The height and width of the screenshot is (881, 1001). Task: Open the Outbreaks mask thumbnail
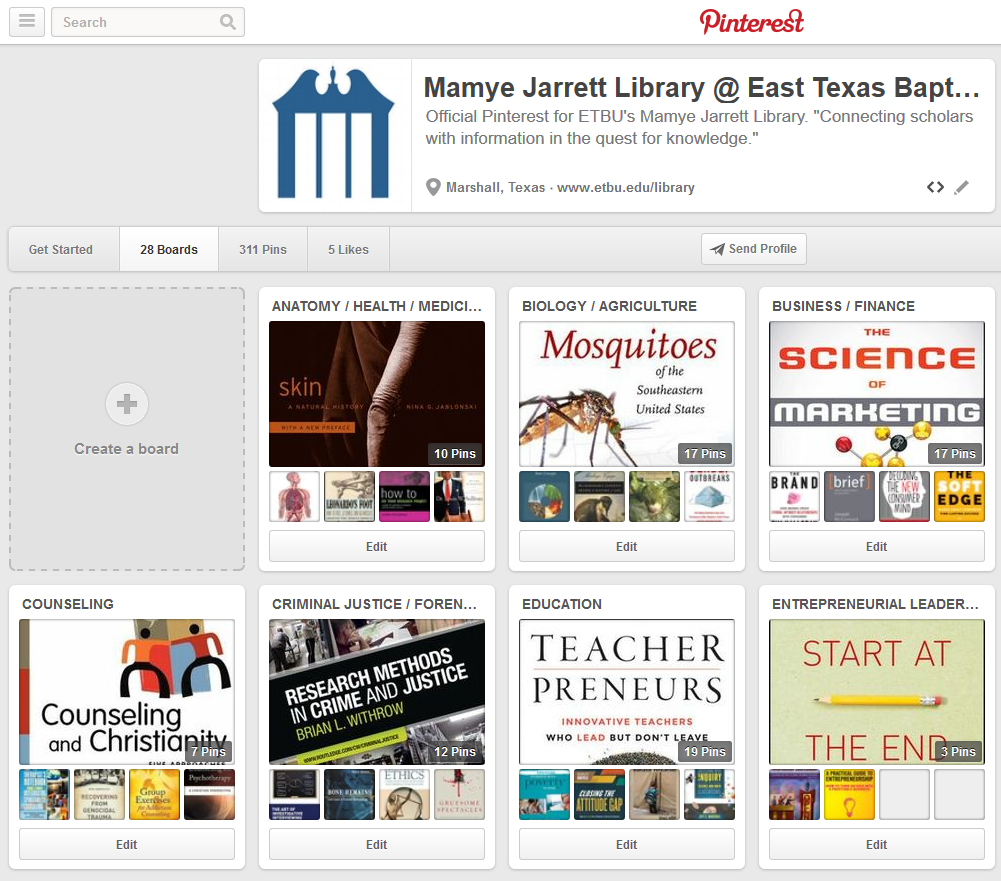(709, 497)
